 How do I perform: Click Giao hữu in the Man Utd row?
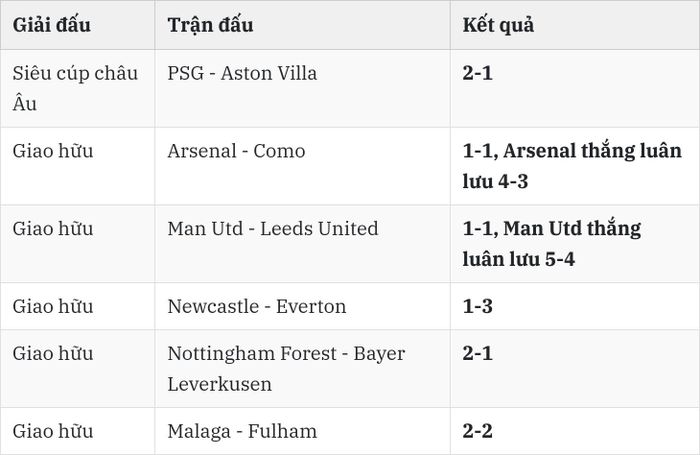tap(53, 229)
